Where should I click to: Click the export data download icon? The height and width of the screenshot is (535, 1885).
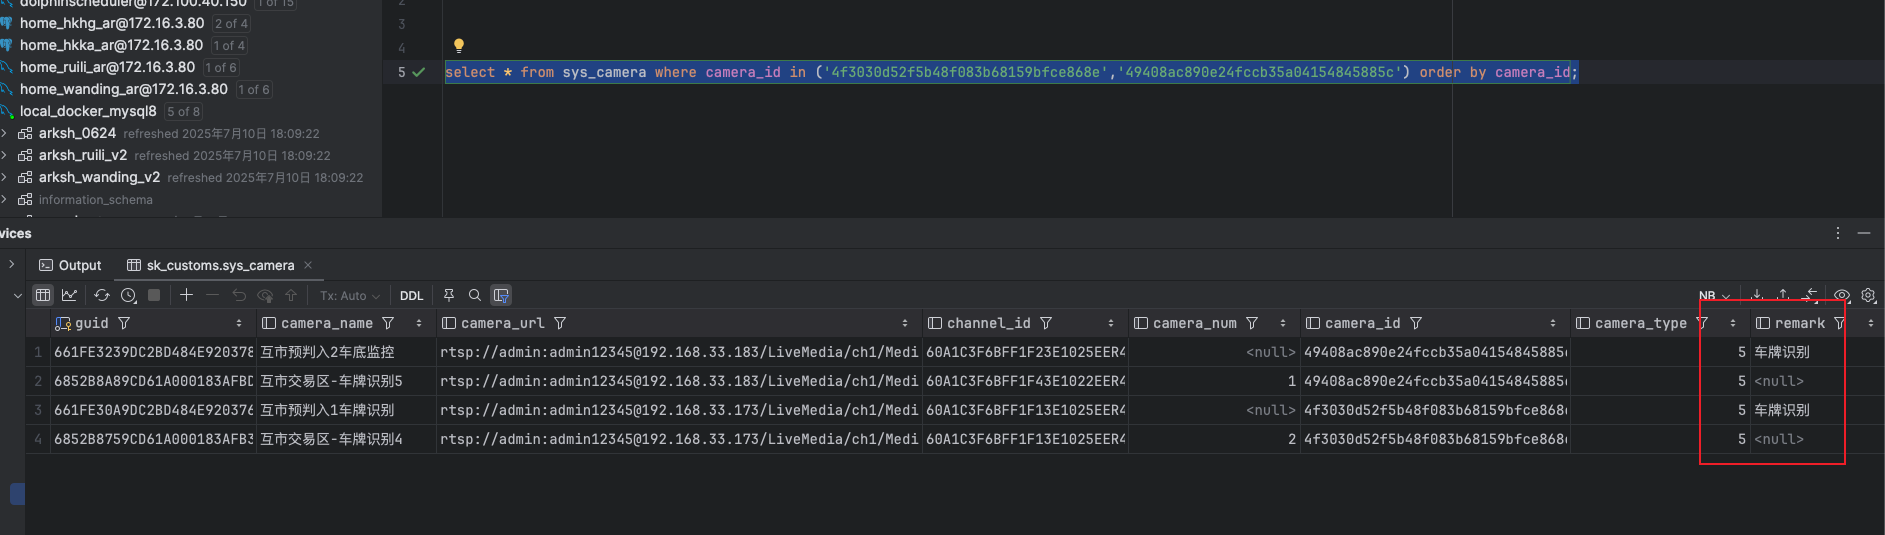1757,295
